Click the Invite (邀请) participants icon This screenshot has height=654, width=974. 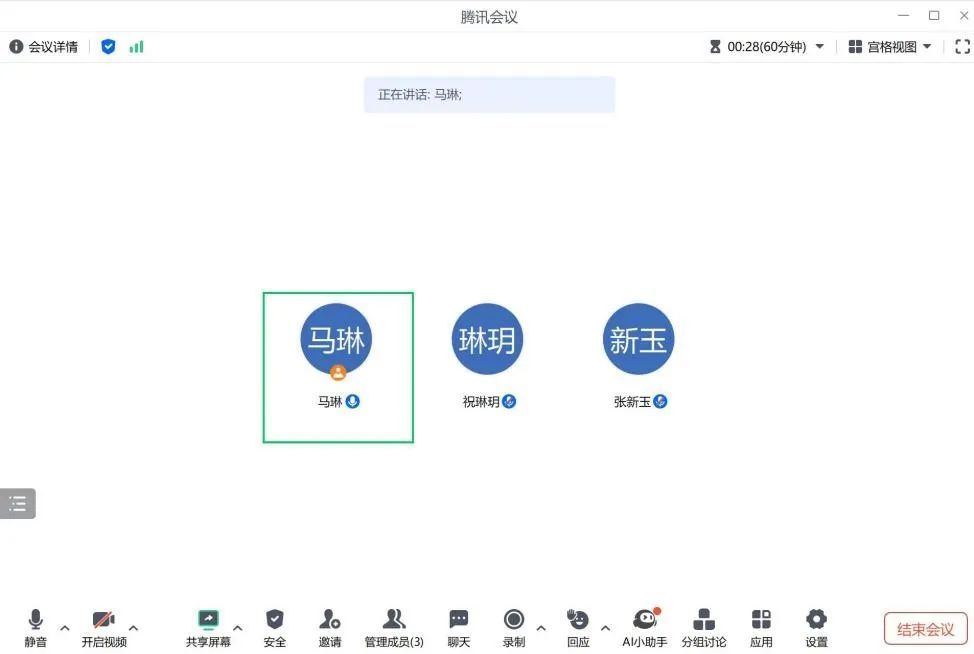click(x=330, y=627)
